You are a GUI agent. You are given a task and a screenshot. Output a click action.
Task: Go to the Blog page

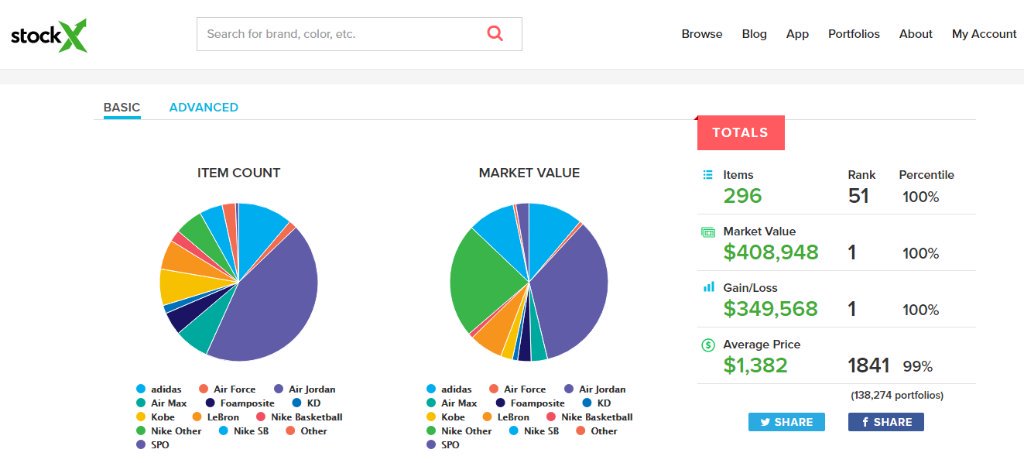pyautogui.click(x=754, y=34)
